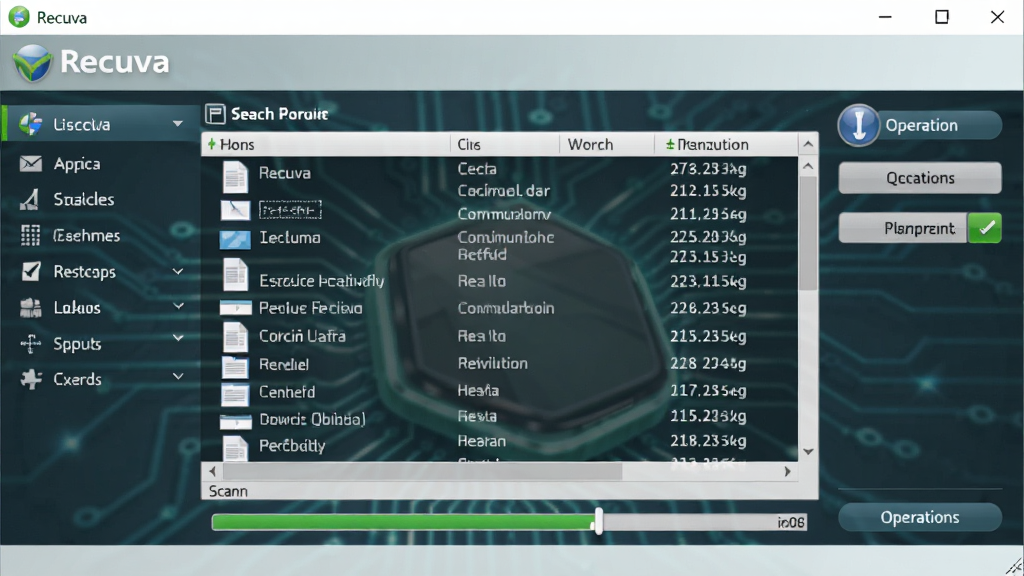This screenshot has width=1024, height=576.
Task: Click the file icon beside Rendiel
Action: click(234, 366)
